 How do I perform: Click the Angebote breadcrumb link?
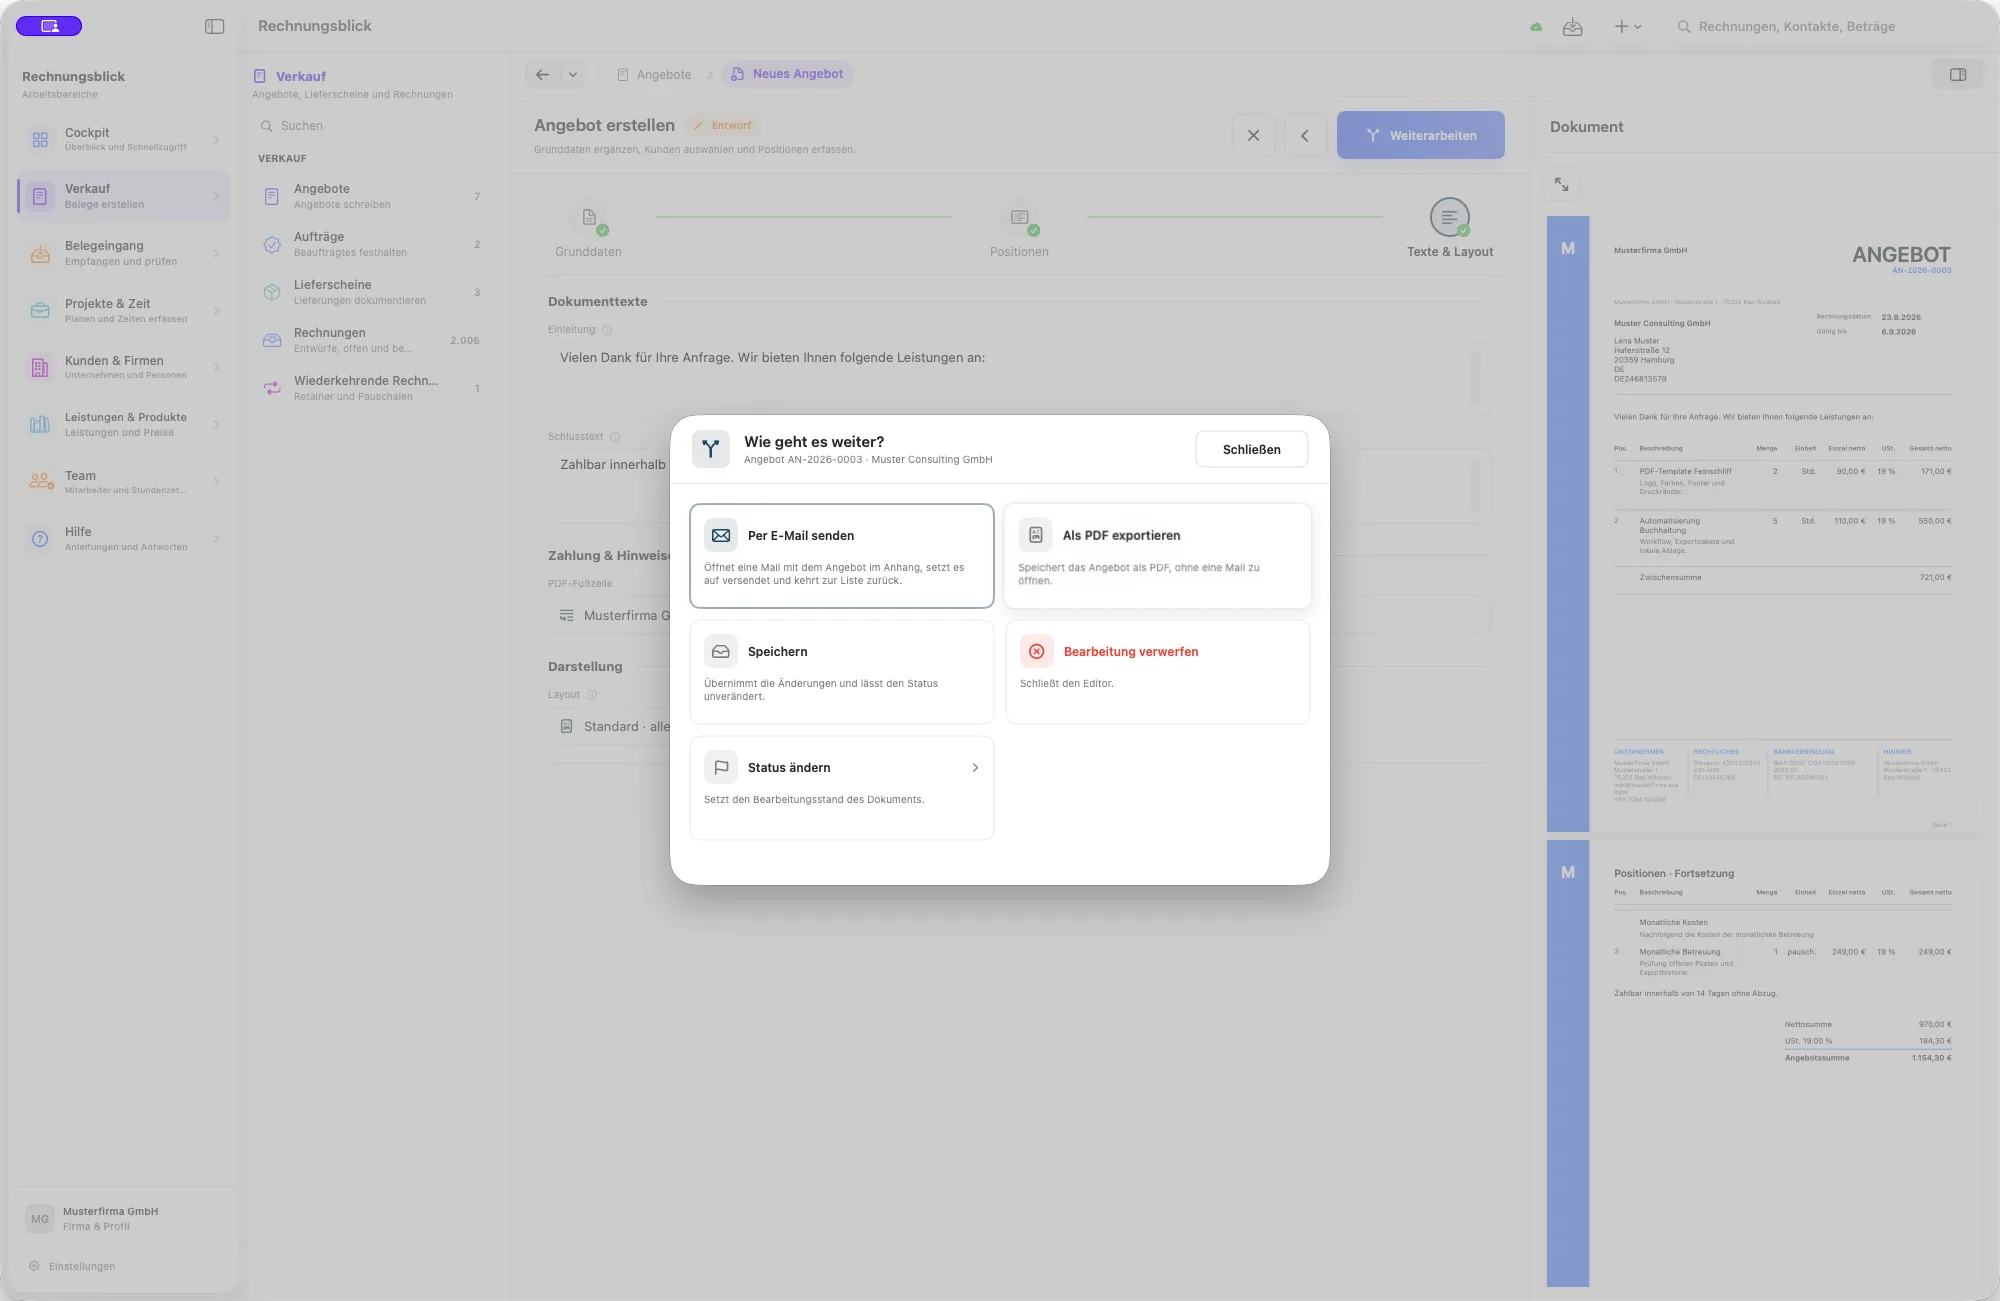pos(654,74)
